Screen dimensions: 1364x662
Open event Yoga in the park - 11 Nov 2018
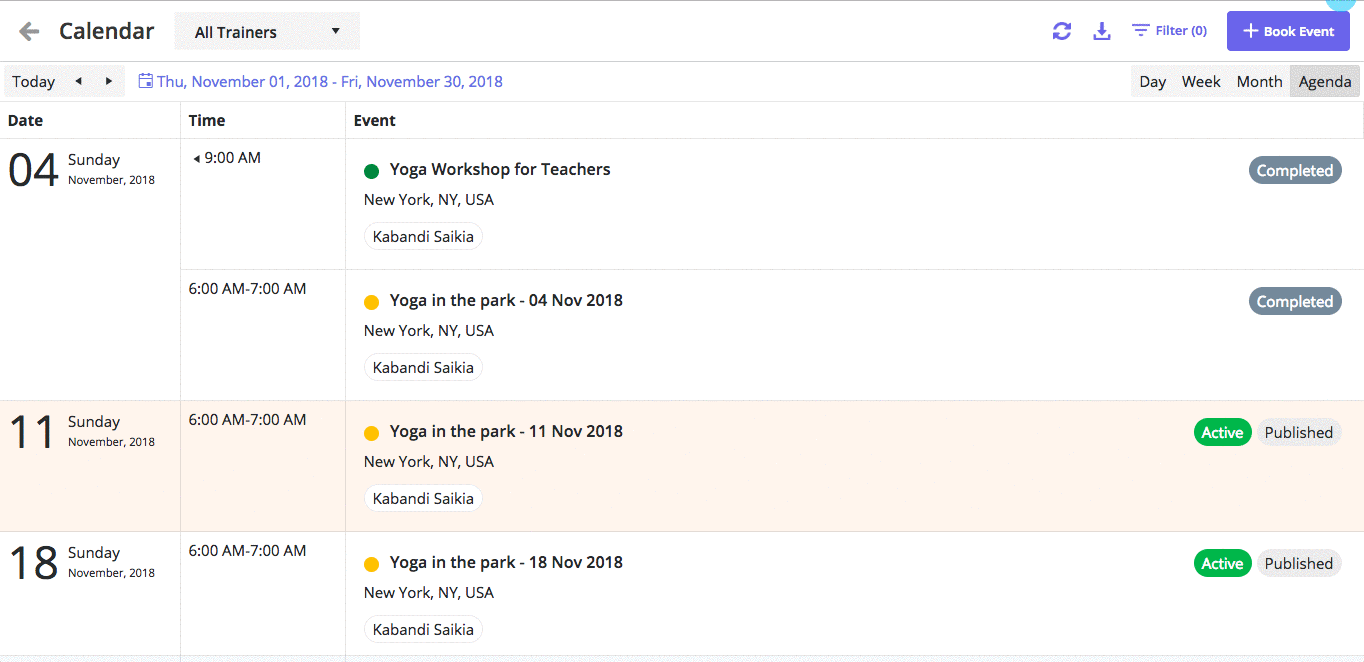point(506,431)
